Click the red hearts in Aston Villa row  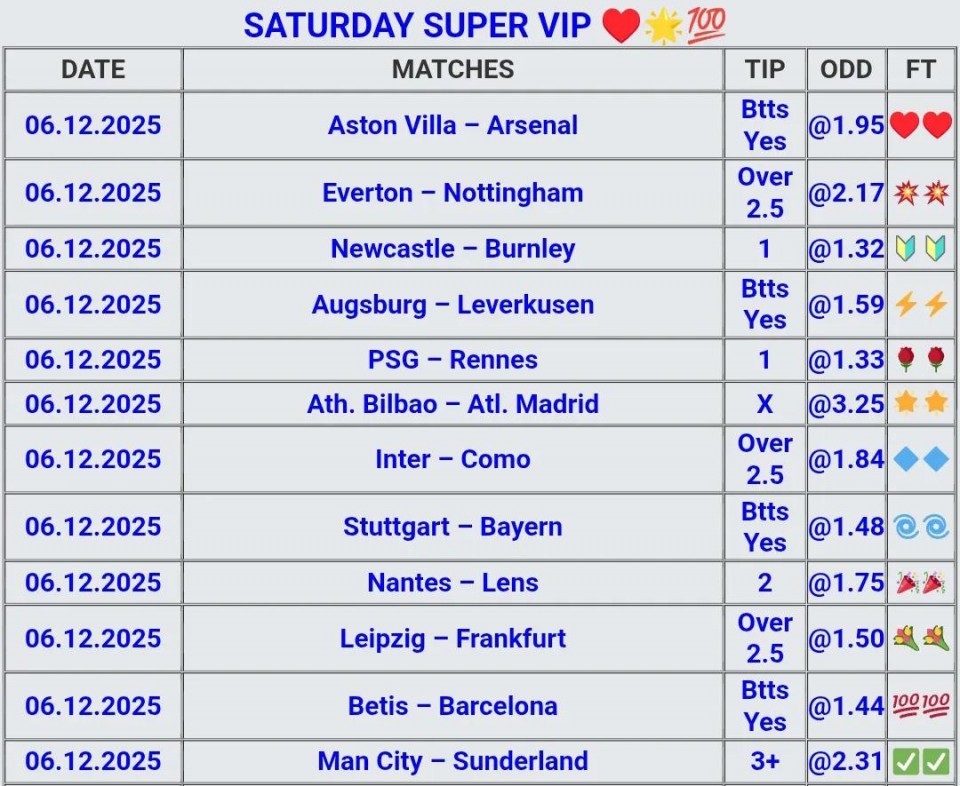tap(920, 126)
